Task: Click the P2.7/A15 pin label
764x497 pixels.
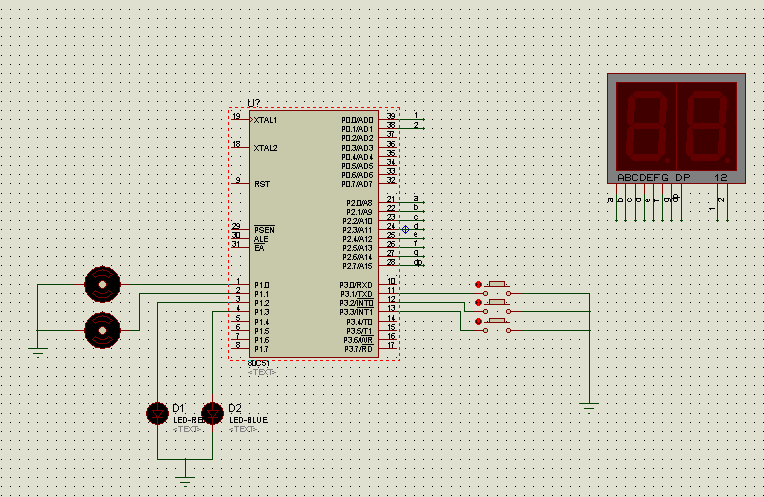Action: click(357, 266)
